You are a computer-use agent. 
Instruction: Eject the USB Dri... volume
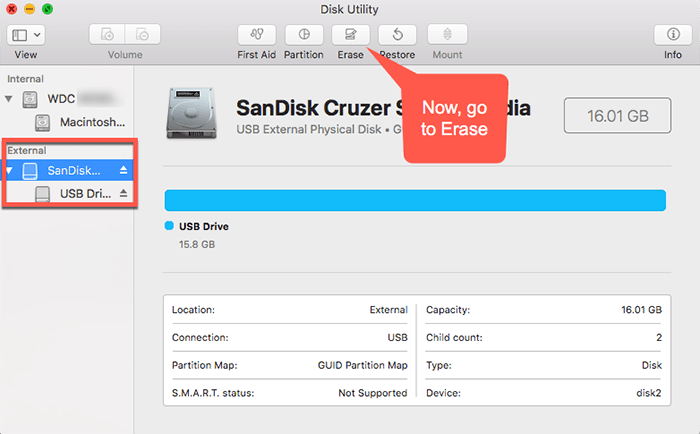(124, 193)
